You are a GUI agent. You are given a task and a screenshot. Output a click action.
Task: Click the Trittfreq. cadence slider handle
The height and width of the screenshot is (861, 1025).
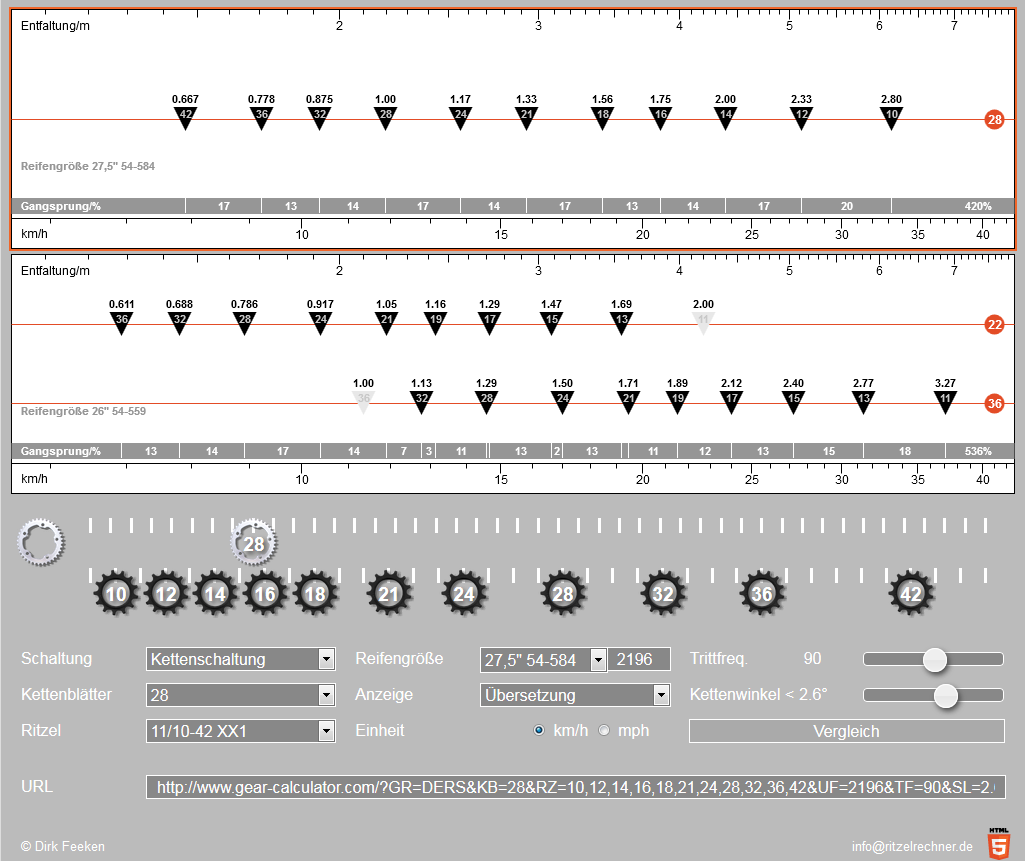[x=935, y=659]
